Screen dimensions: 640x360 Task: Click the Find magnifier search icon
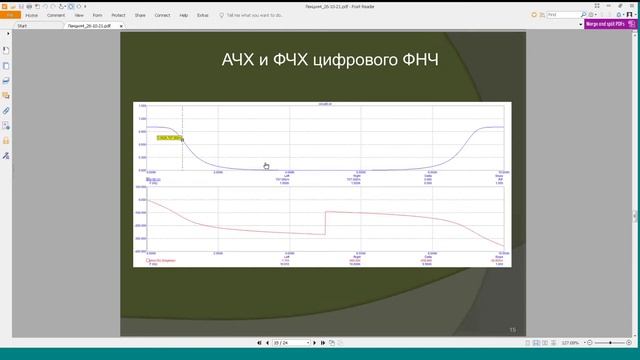point(583,15)
